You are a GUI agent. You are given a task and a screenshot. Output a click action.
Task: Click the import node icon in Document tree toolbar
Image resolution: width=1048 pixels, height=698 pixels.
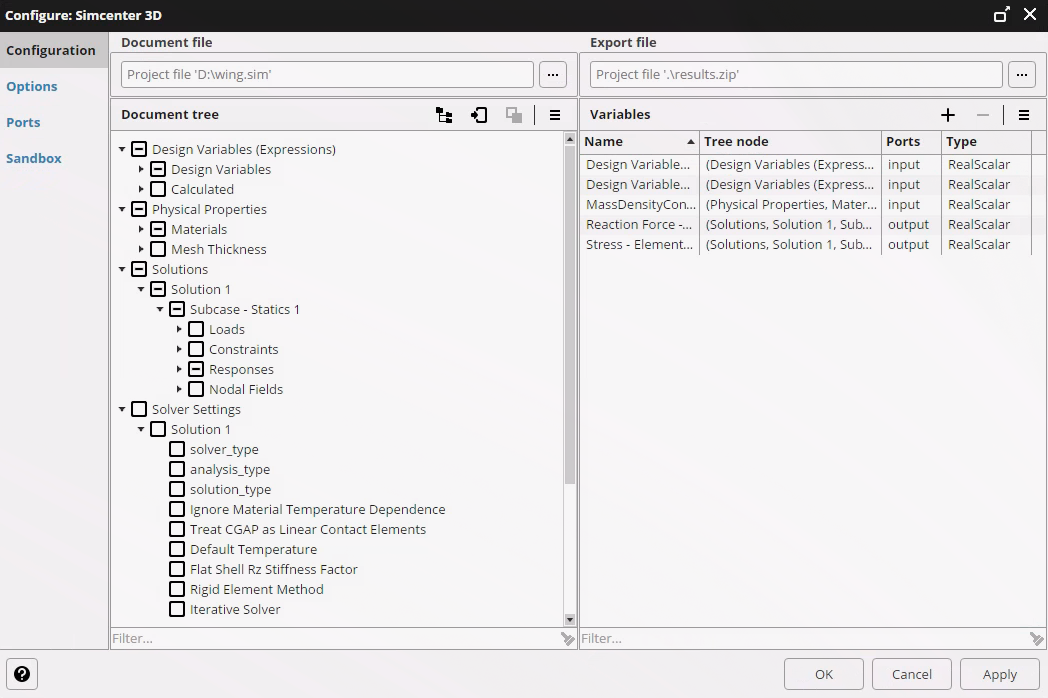point(479,115)
